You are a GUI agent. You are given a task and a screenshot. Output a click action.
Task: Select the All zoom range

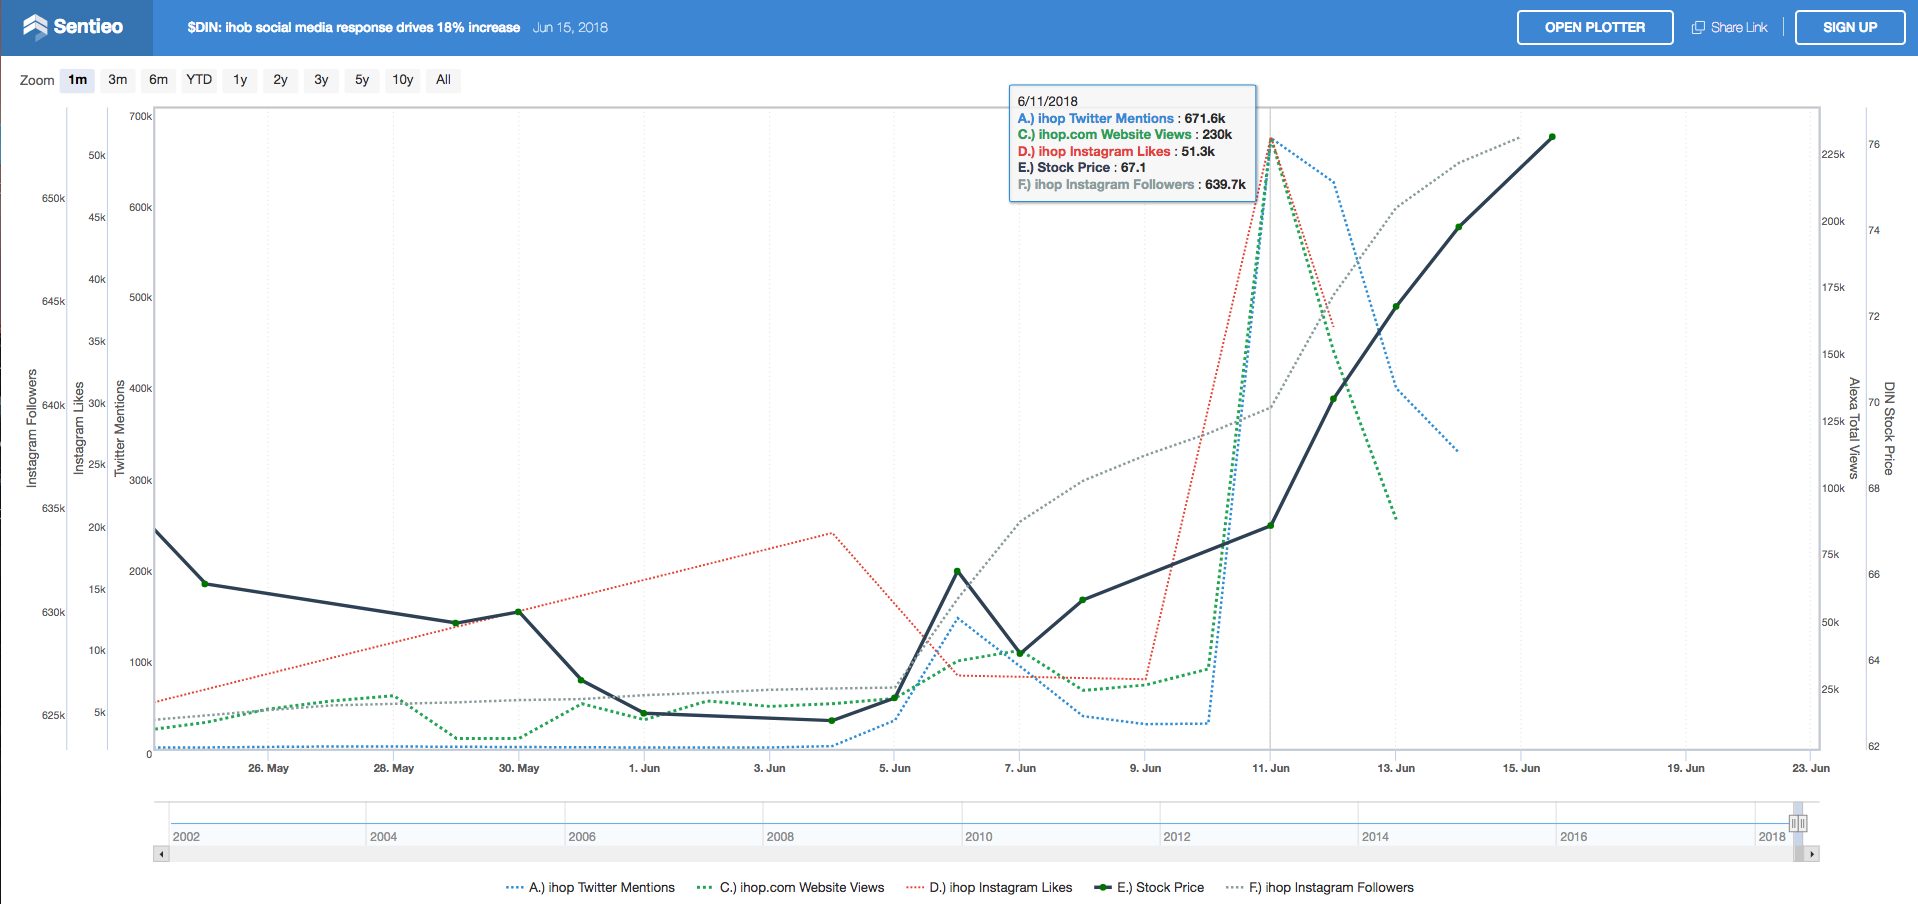click(443, 80)
